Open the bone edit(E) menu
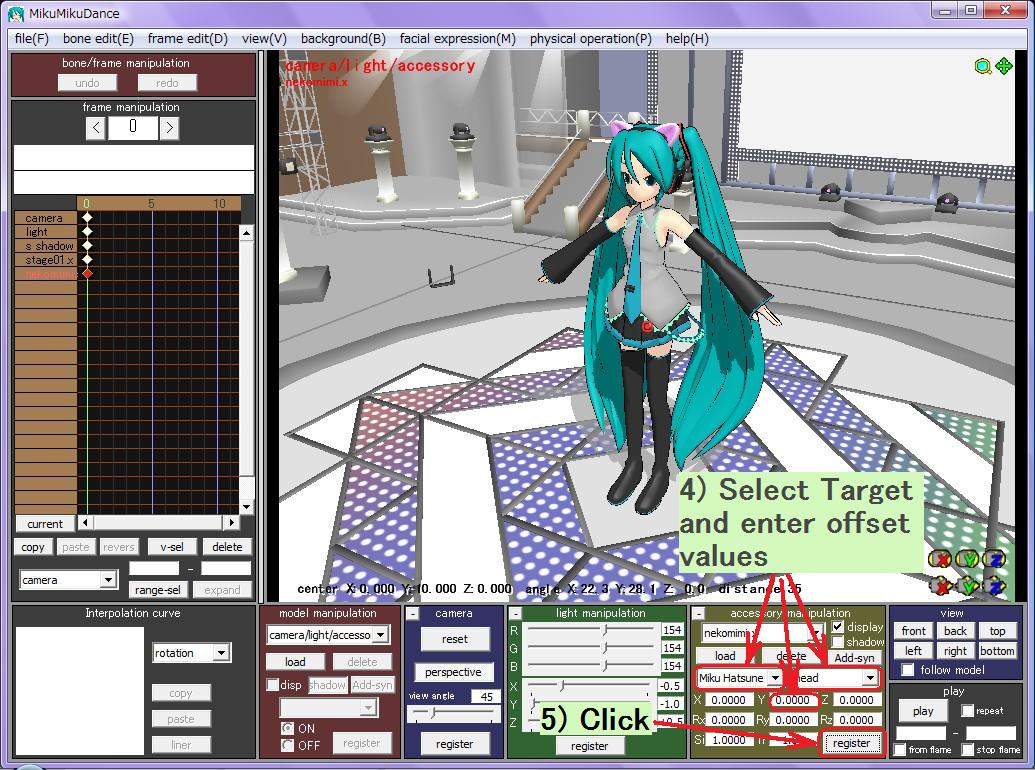 click(98, 38)
